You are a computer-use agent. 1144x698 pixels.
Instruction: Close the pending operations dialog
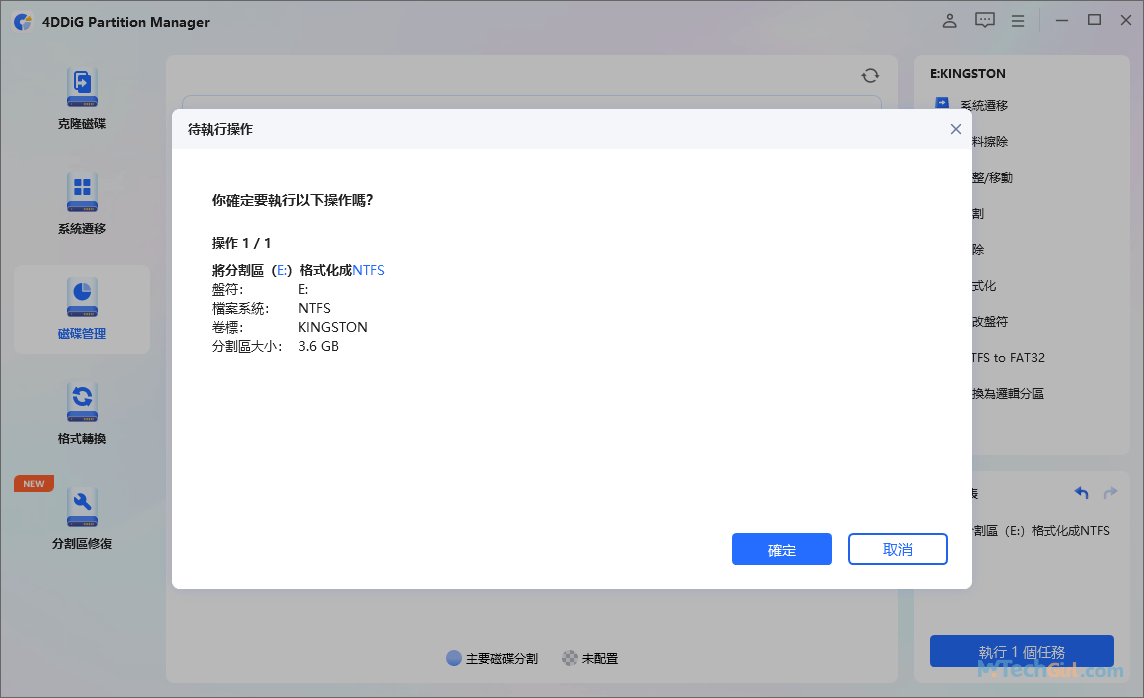[955, 128]
